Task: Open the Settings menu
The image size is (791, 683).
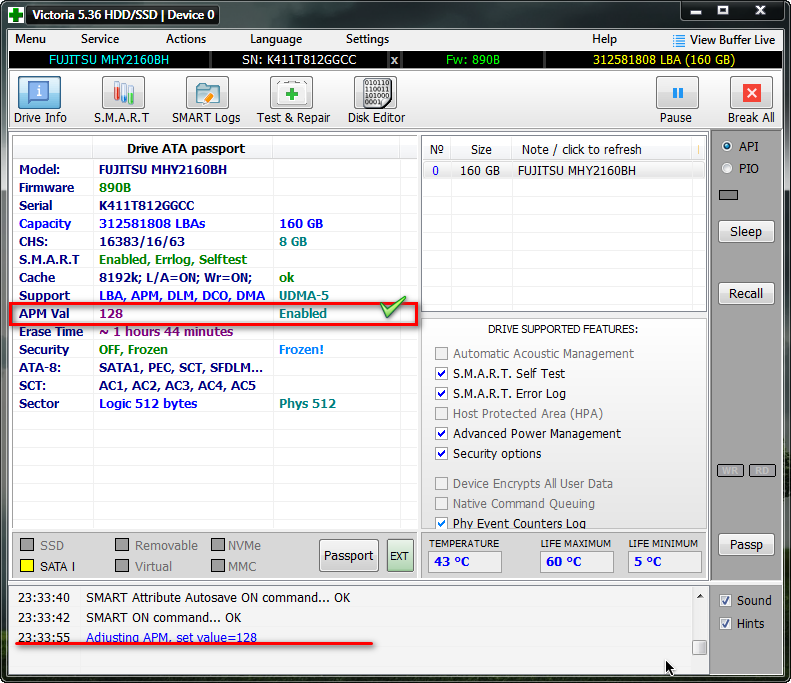Action: pyautogui.click(x=367, y=39)
